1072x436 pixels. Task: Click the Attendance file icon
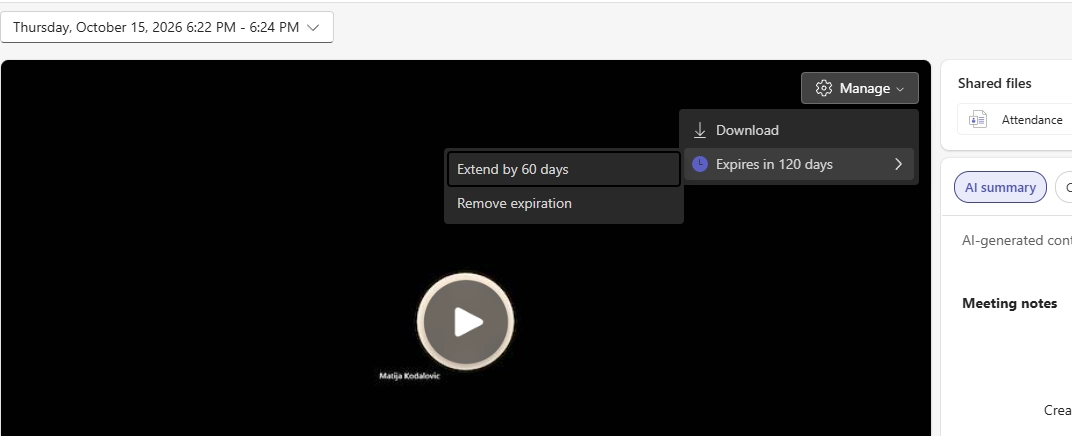point(978,120)
